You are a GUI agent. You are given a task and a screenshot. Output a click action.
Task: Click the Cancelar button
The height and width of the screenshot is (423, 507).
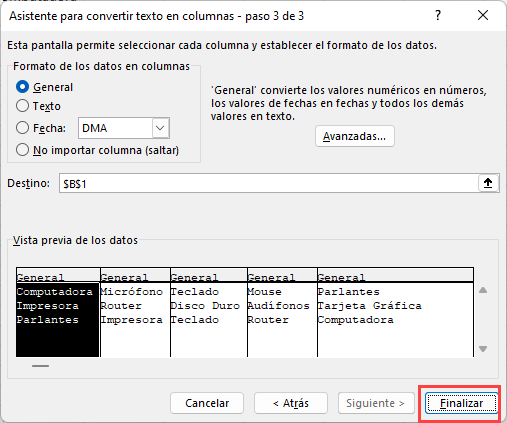207,403
